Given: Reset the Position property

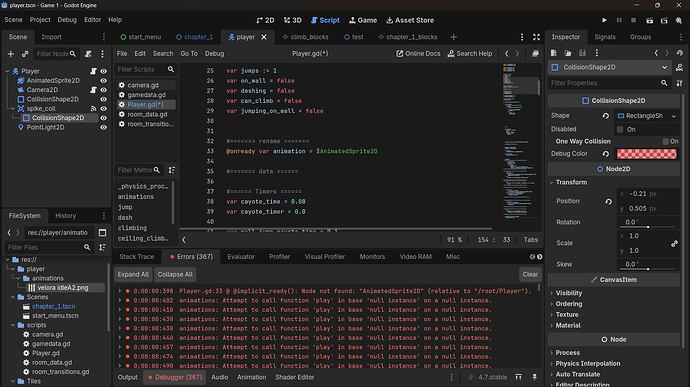Looking at the screenshot, I should [x=609, y=201].
